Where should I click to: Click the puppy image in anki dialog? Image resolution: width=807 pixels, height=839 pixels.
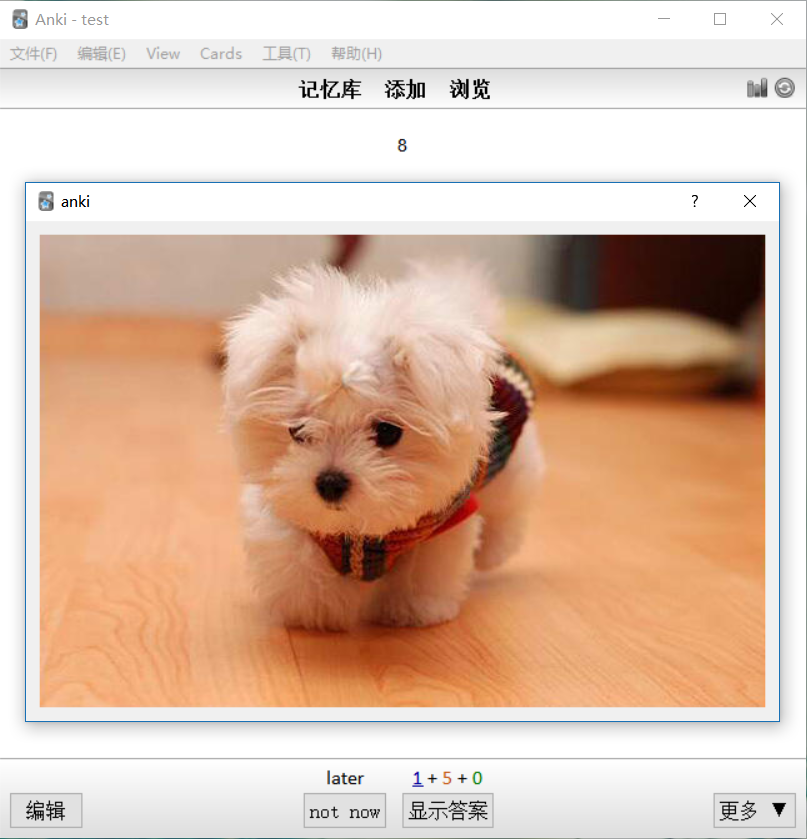402,471
